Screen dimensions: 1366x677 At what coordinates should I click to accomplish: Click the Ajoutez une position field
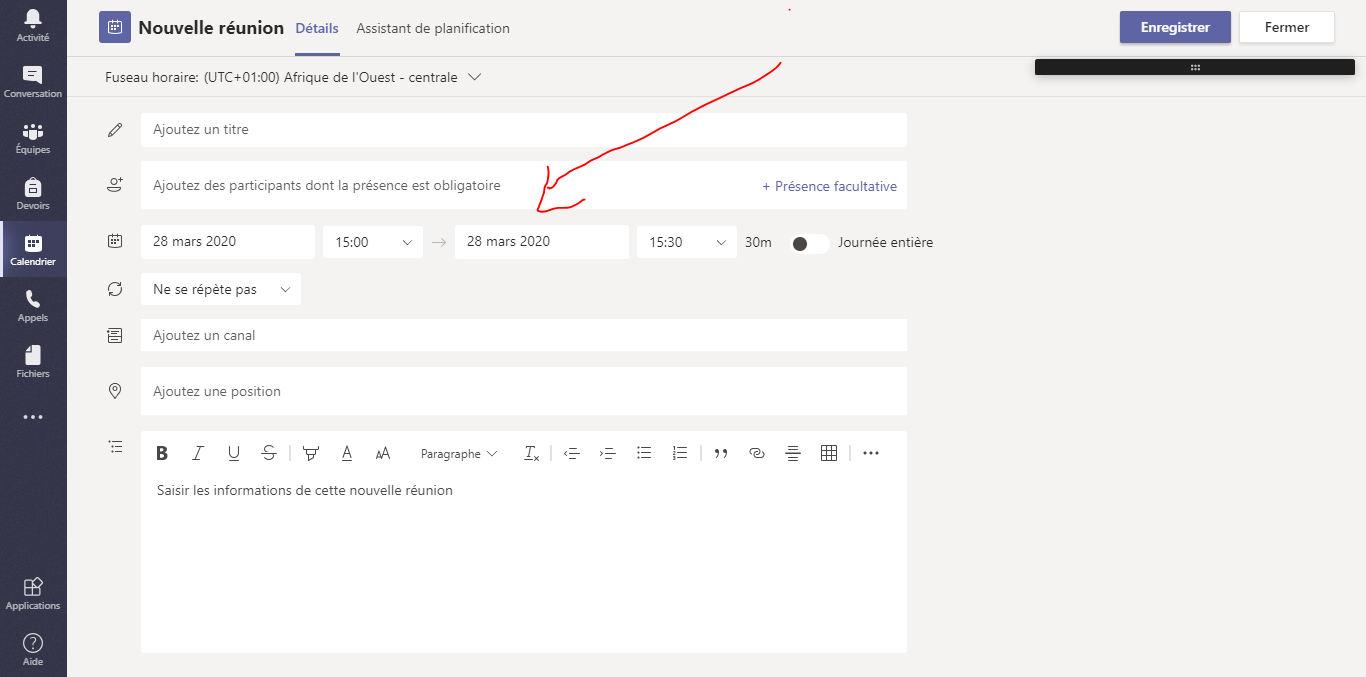pos(524,391)
